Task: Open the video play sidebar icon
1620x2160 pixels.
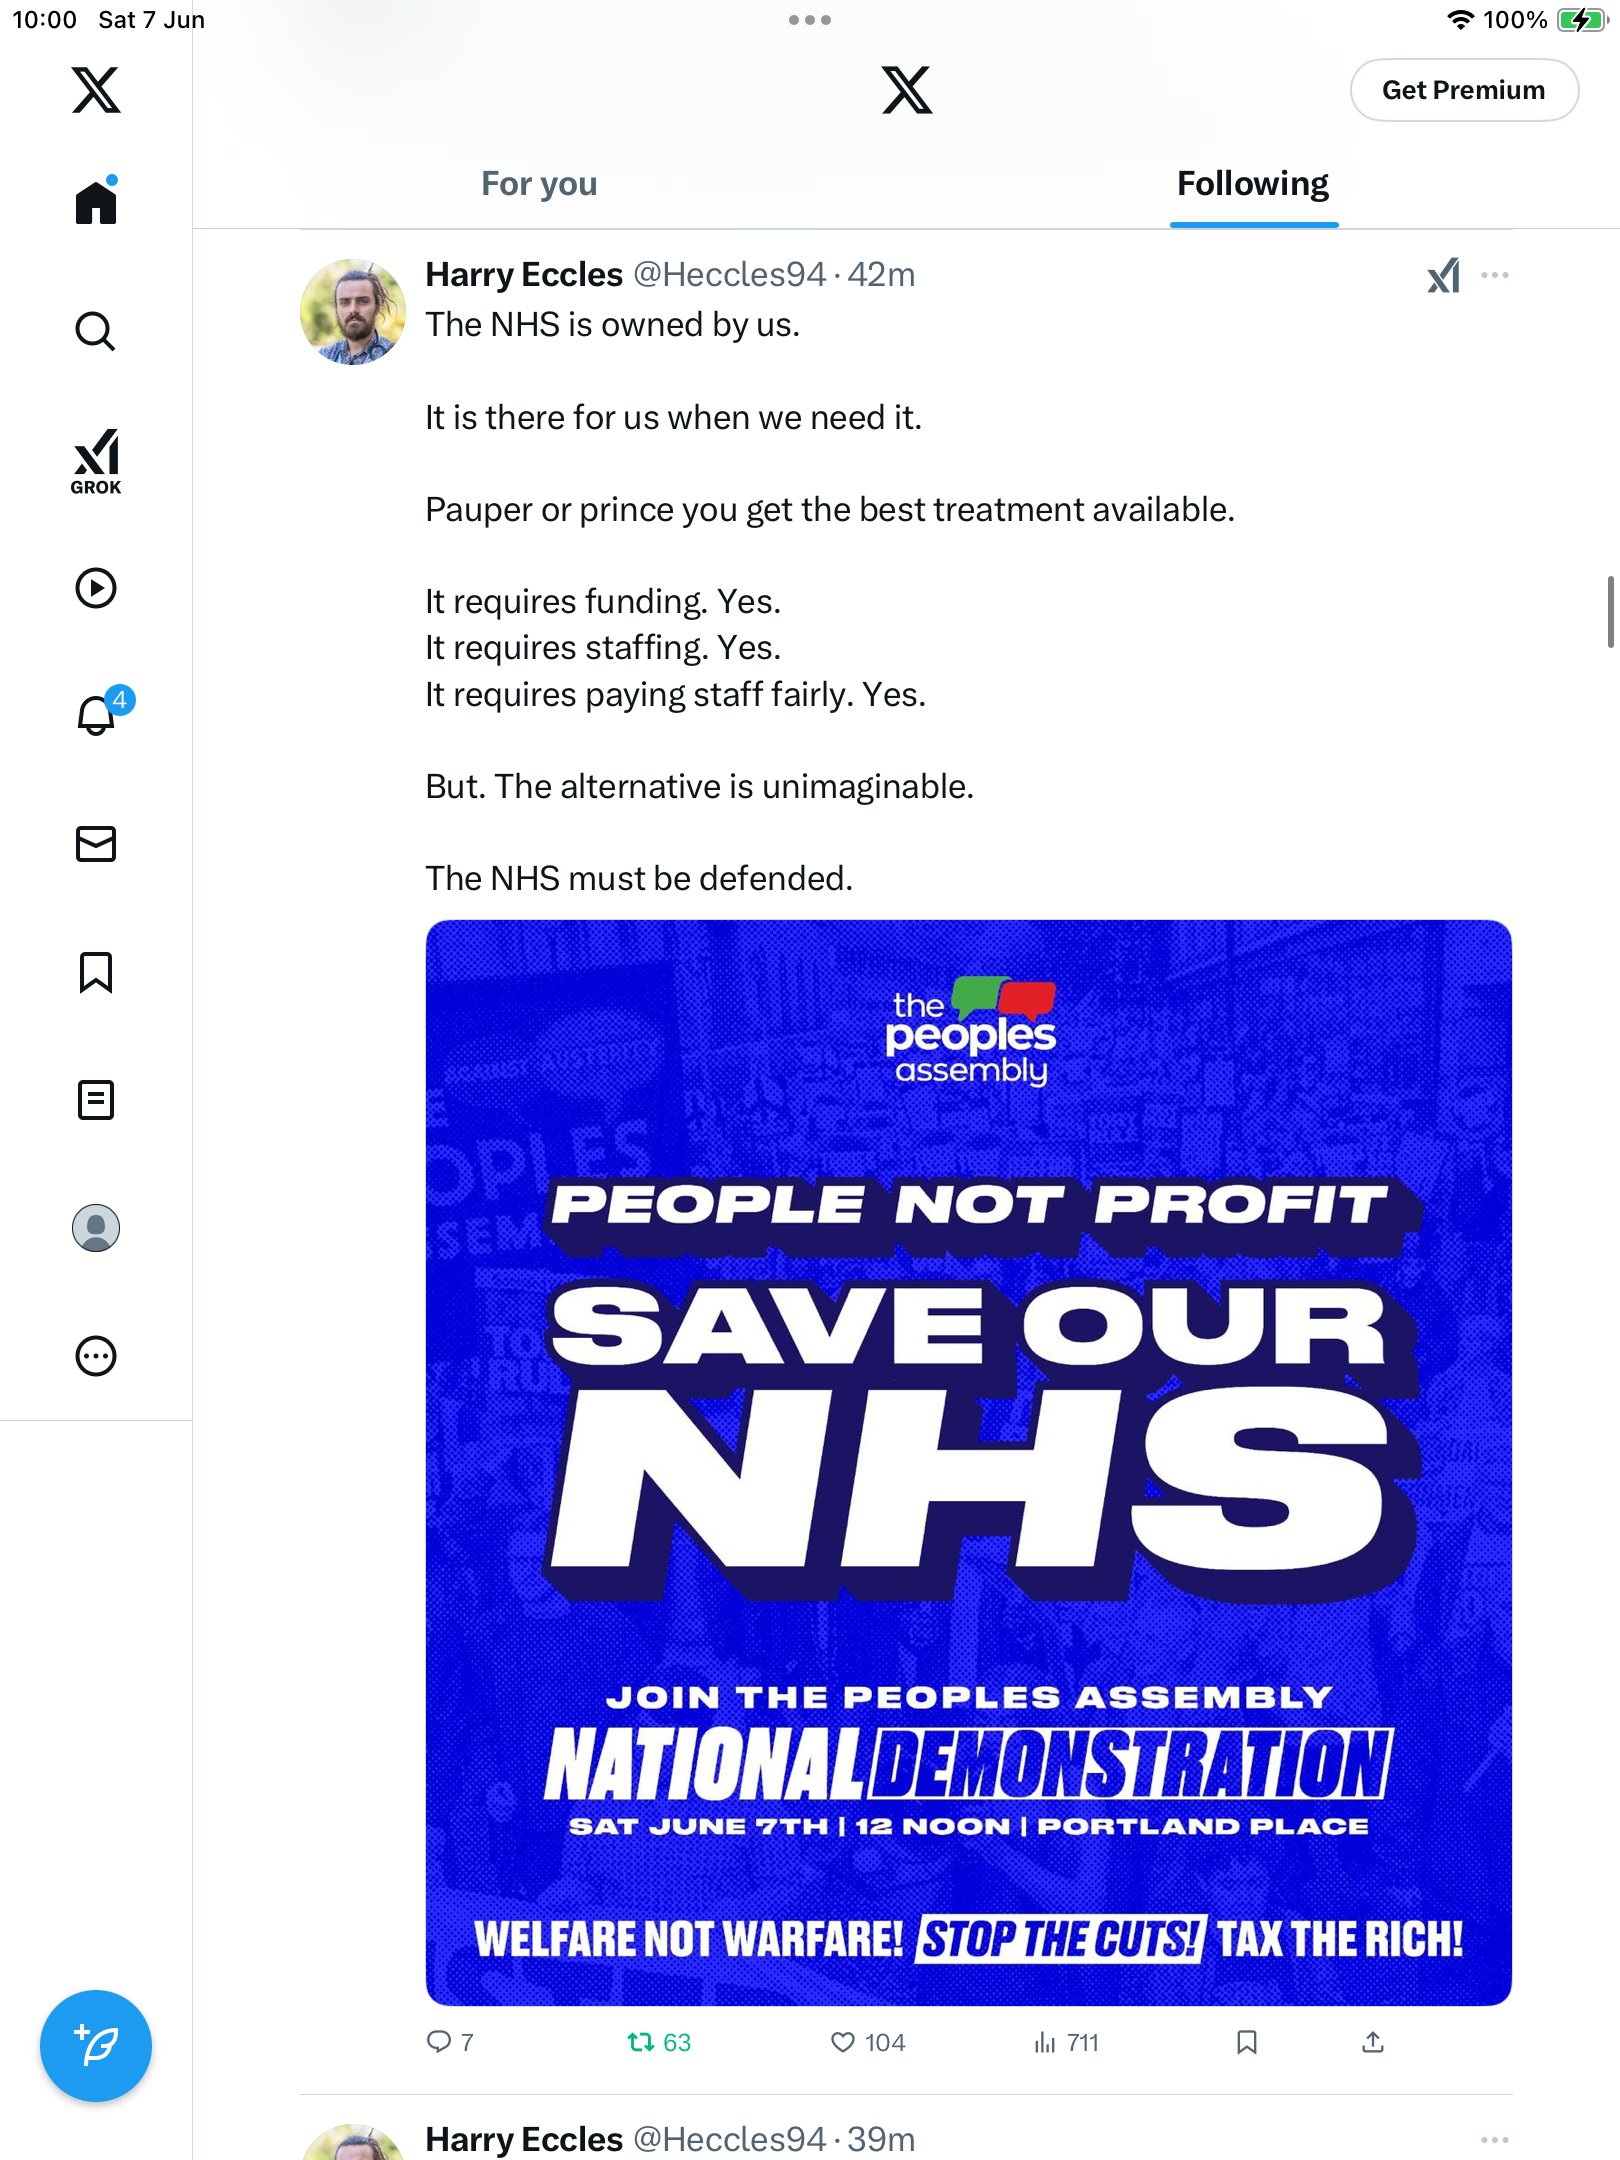Action: tap(96, 588)
